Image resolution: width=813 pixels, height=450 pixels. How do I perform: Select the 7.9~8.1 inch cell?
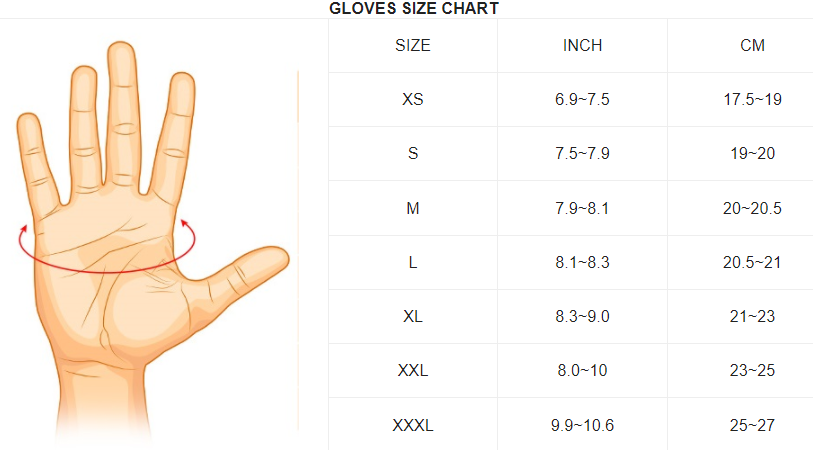[x=582, y=208]
